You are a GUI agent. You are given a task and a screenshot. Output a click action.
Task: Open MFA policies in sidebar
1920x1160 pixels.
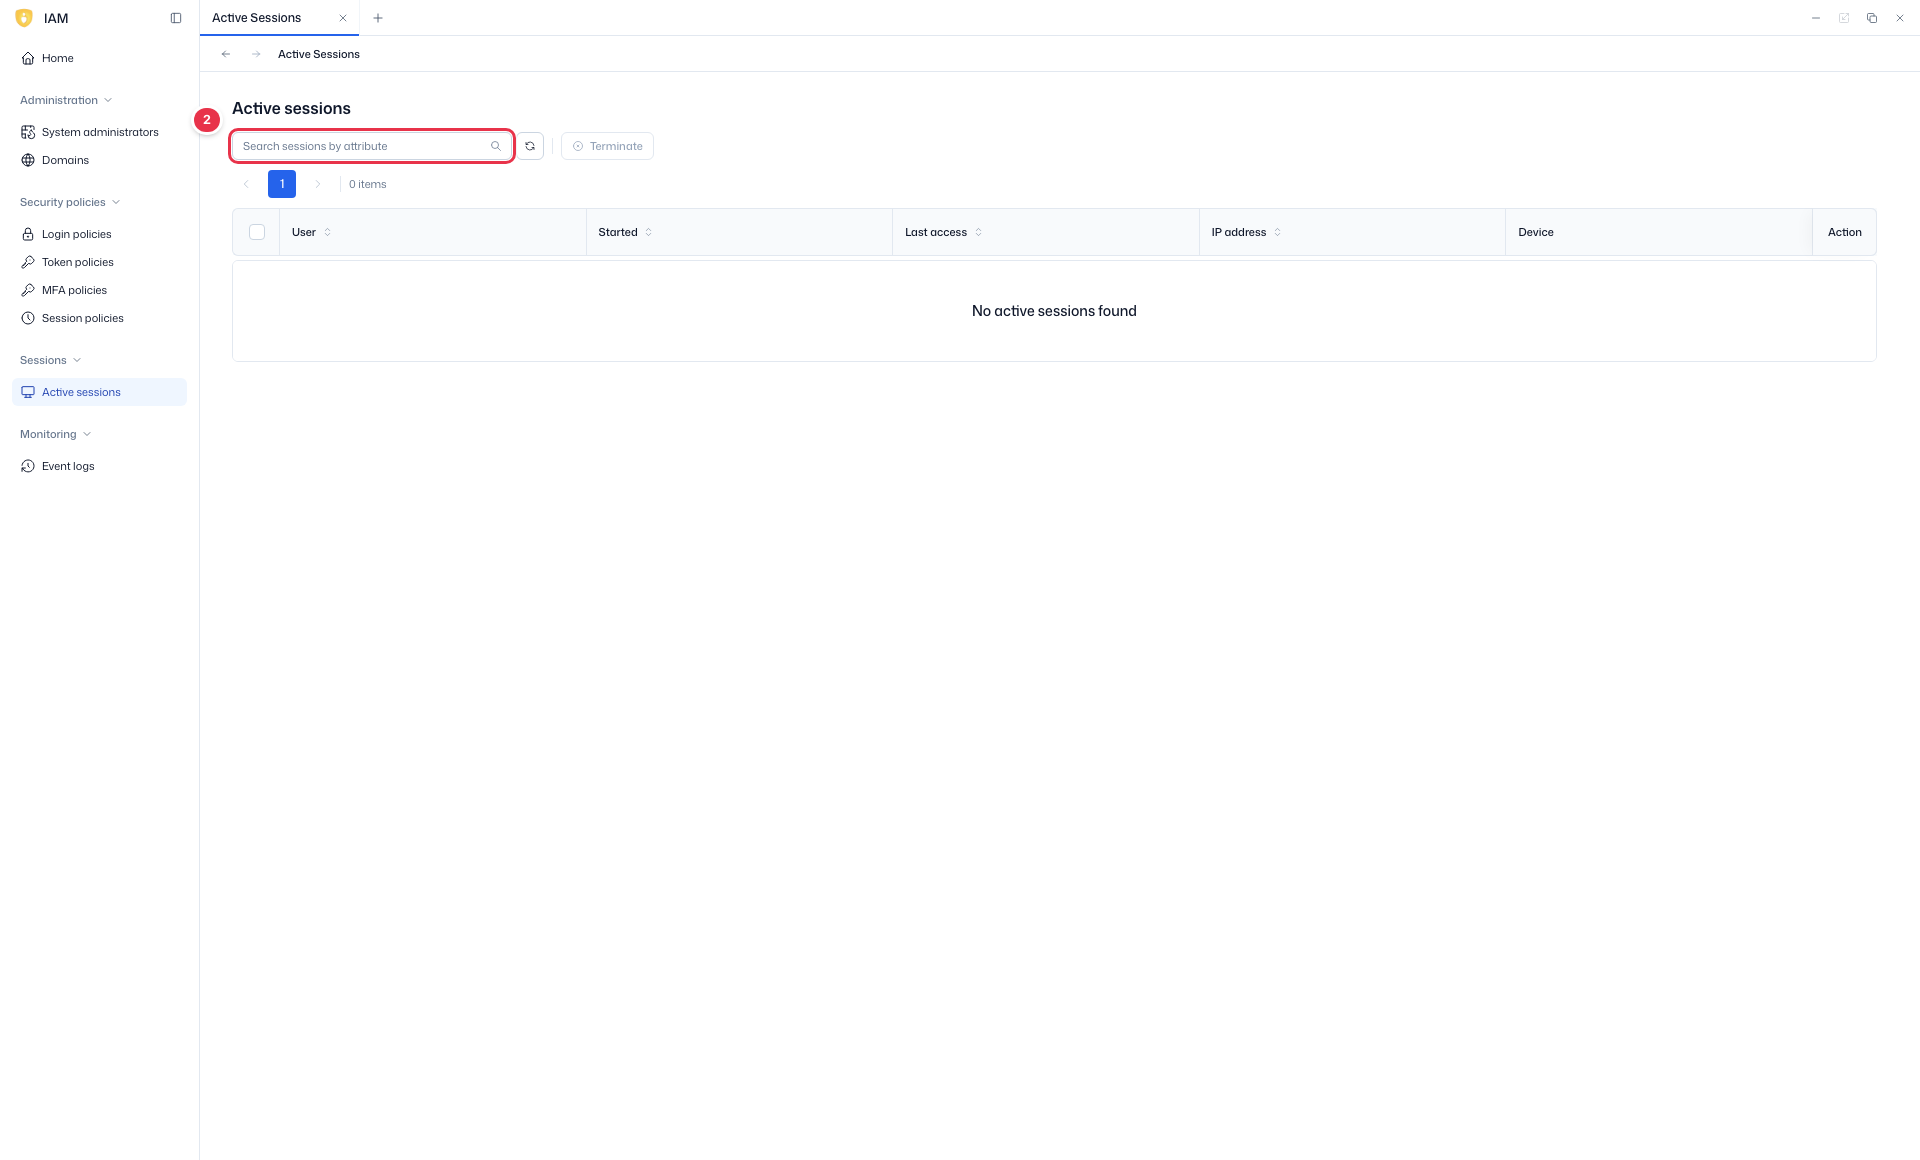point(99,290)
